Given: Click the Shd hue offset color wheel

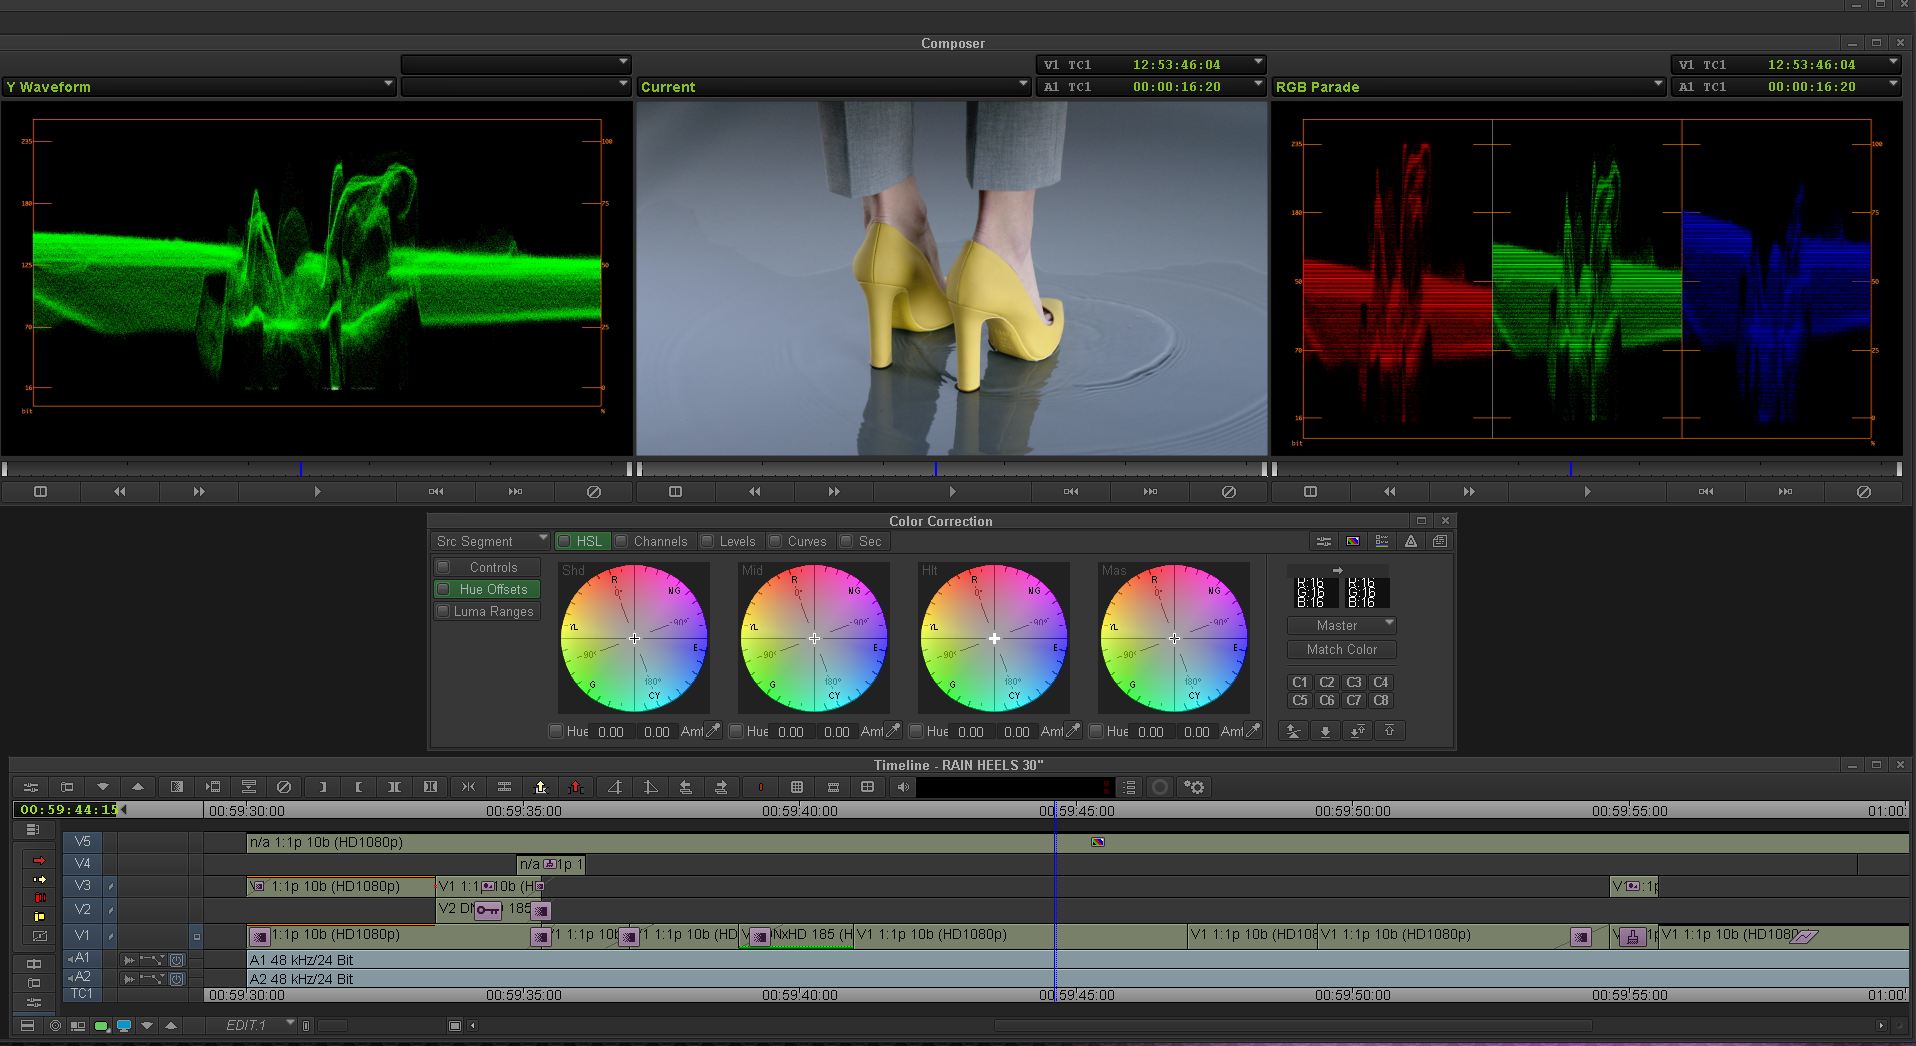Looking at the screenshot, I should coord(634,638).
